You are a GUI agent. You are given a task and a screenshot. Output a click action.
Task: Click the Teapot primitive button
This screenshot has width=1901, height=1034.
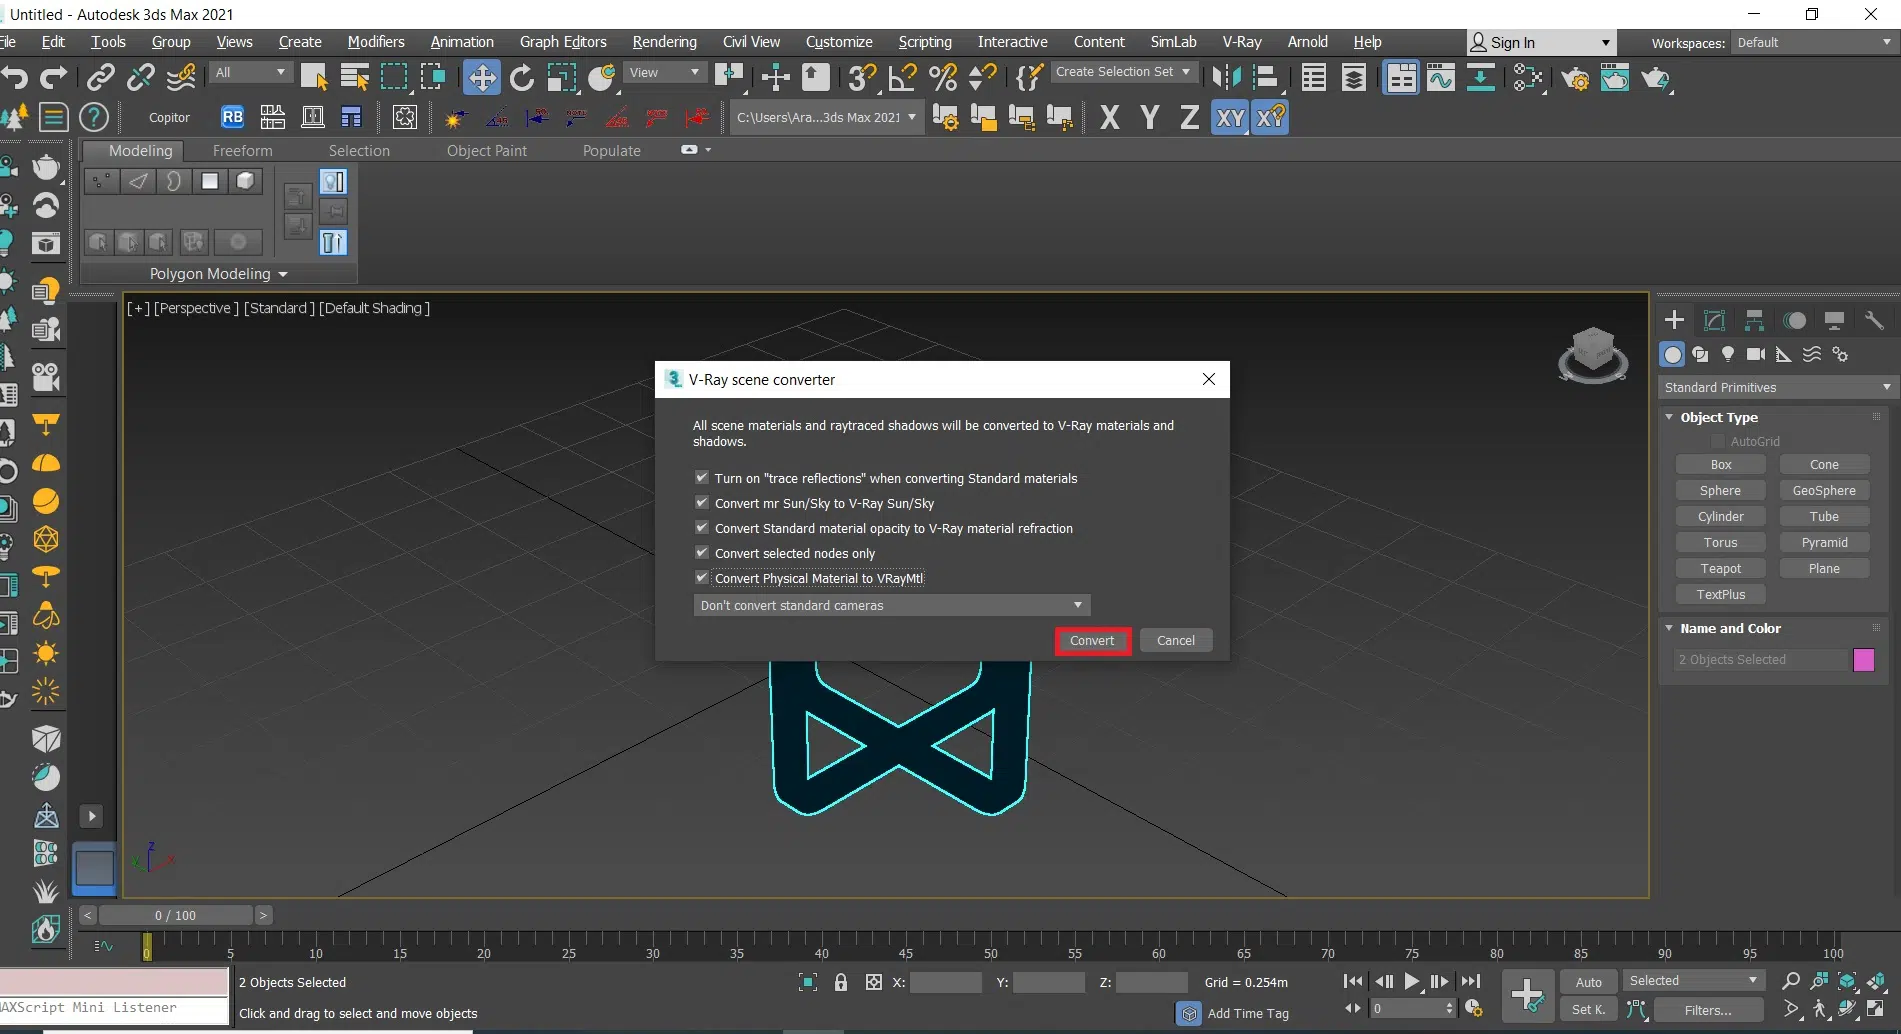coord(1720,568)
